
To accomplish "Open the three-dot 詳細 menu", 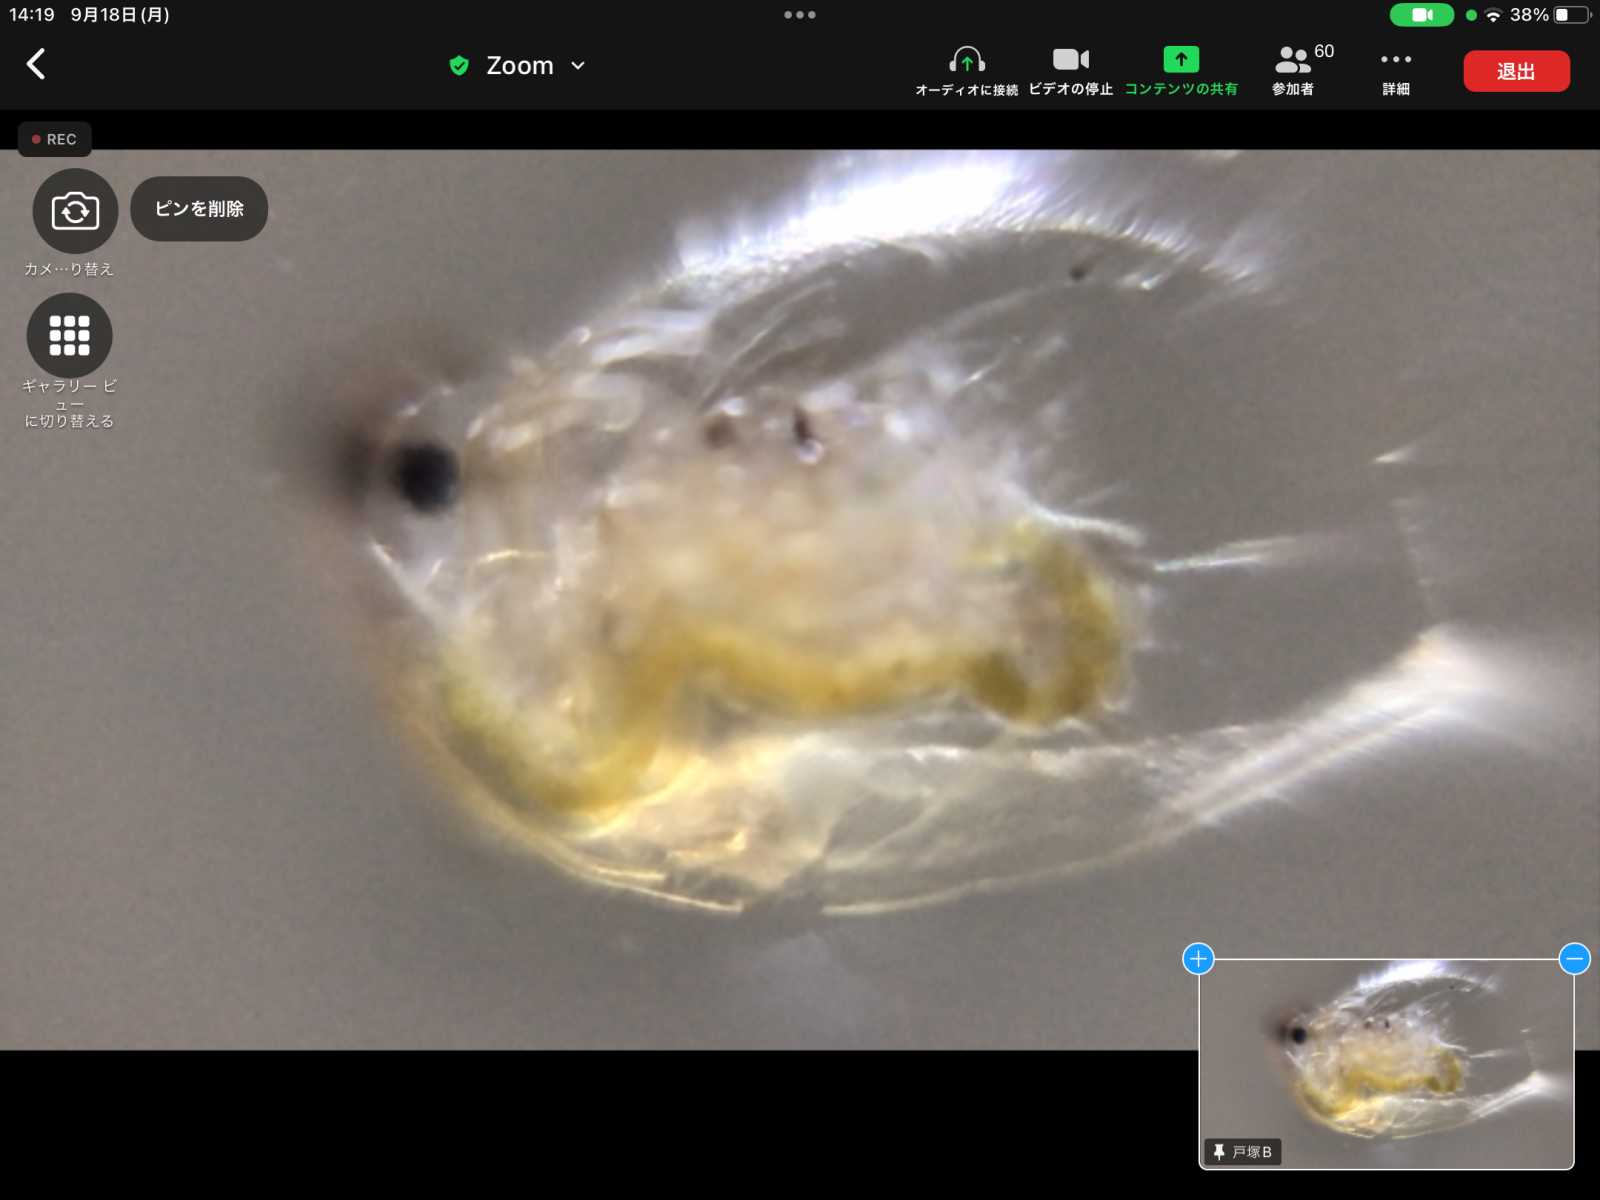I will [x=1396, y=60].
